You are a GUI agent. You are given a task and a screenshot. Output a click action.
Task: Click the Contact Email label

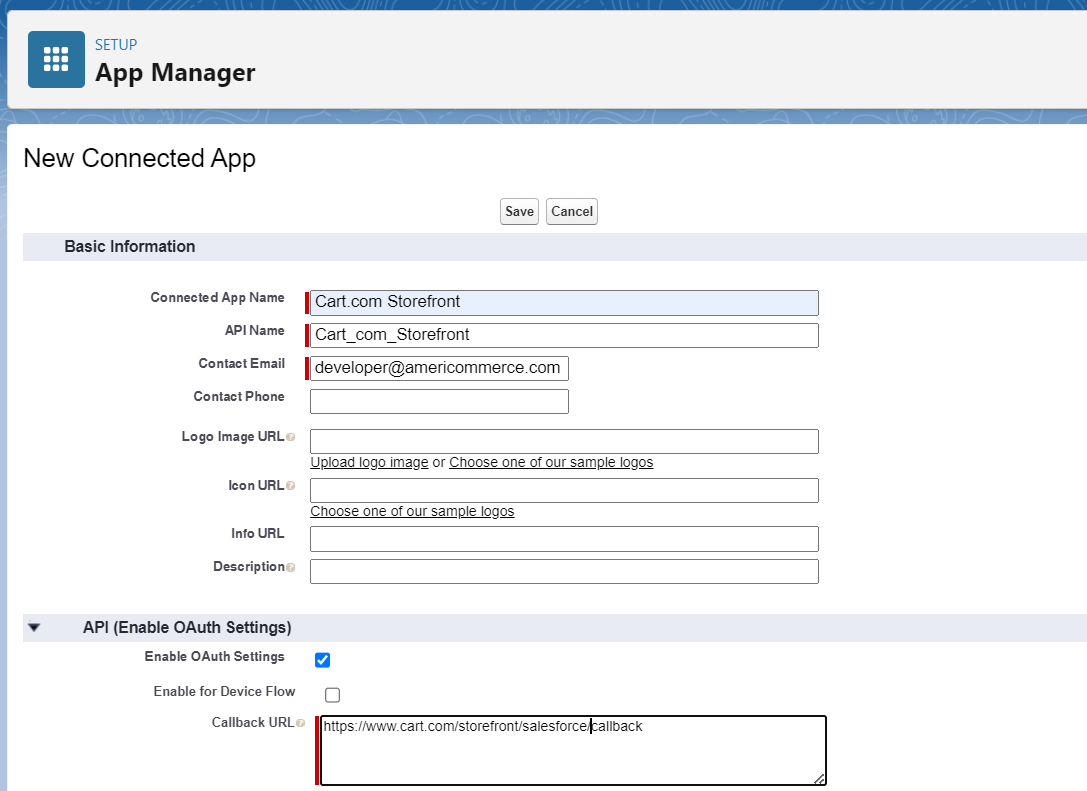241,364
